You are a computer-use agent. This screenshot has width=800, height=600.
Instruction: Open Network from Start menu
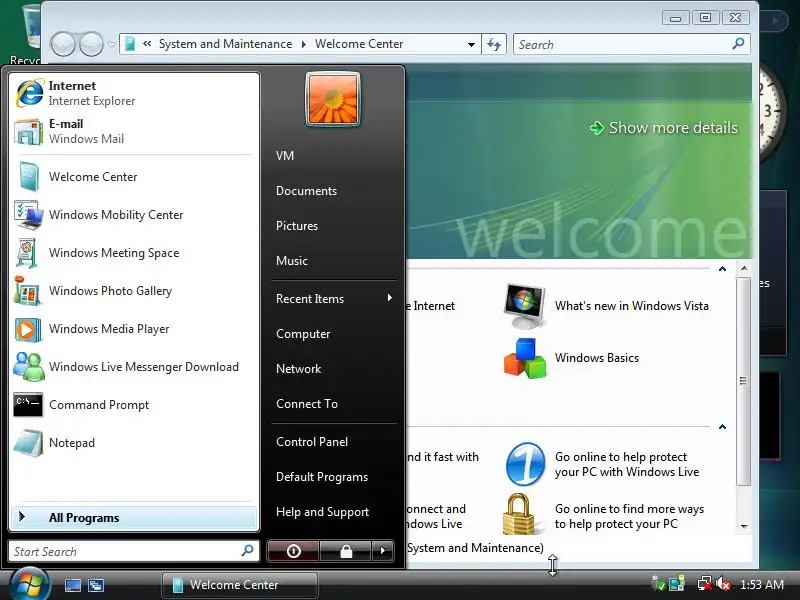[x=334, y=369]
